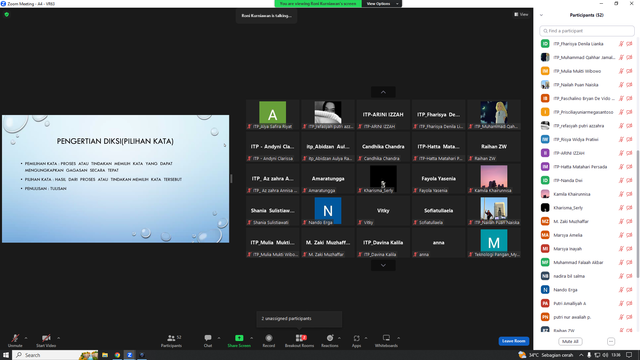Click the Kamila Khairunnisa video tile

click(x=494, y=178)
